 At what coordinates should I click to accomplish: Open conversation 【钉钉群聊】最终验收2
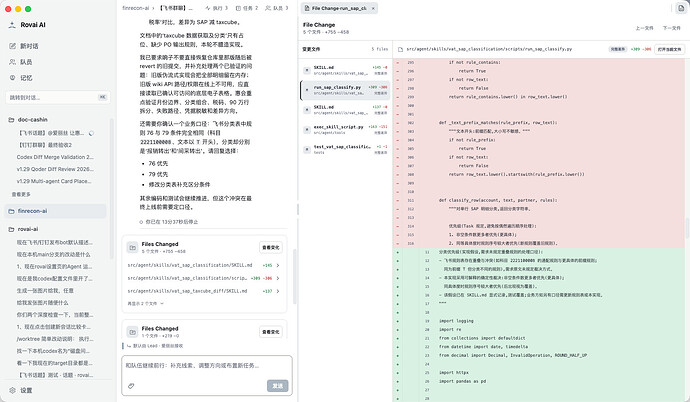[45, 145]
